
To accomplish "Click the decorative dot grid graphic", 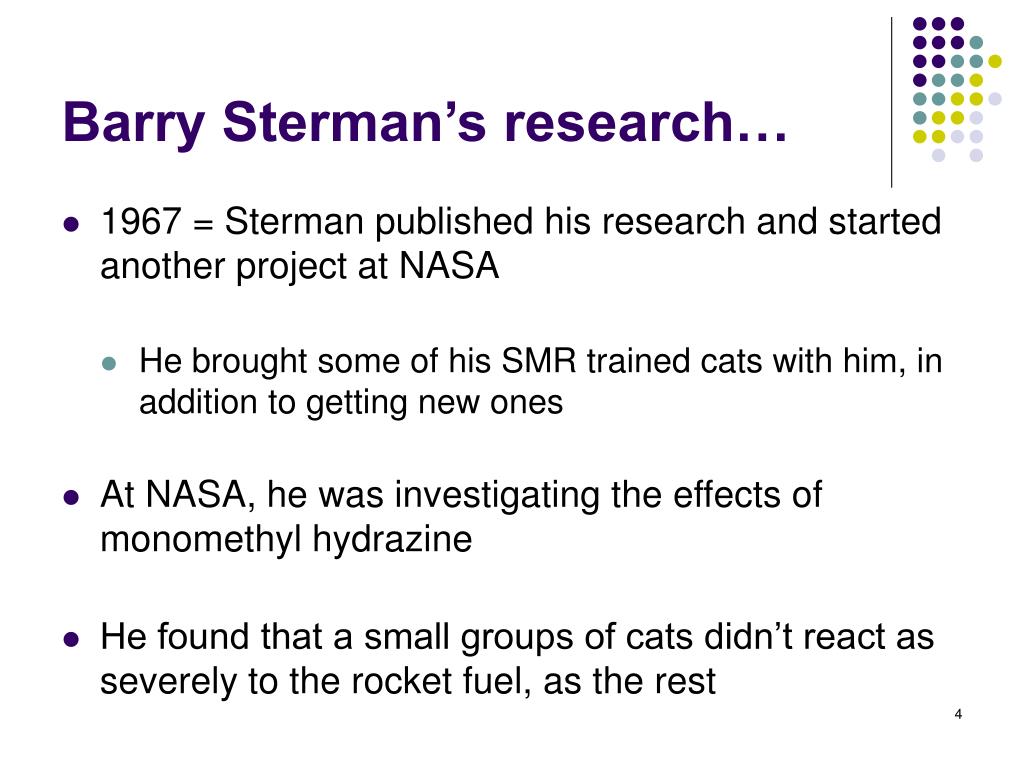I will point(957,89).
